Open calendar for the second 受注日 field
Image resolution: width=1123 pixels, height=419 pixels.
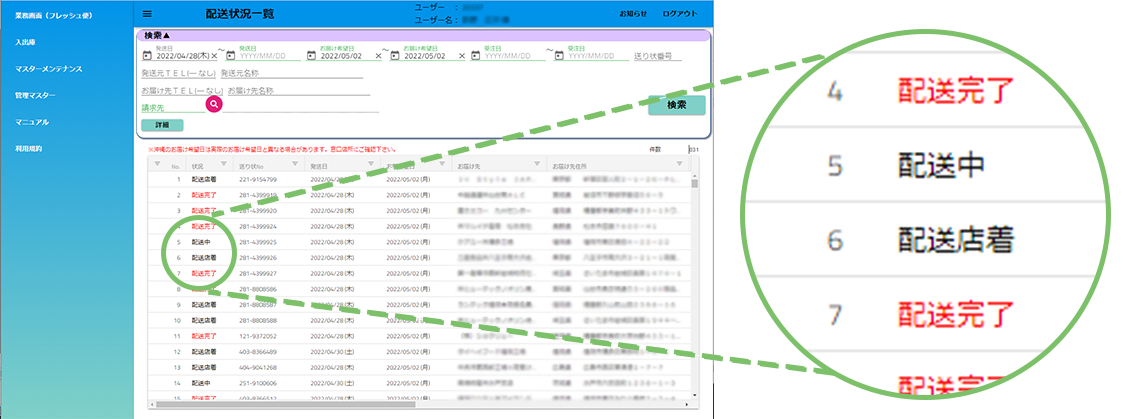tap(559, 55)
